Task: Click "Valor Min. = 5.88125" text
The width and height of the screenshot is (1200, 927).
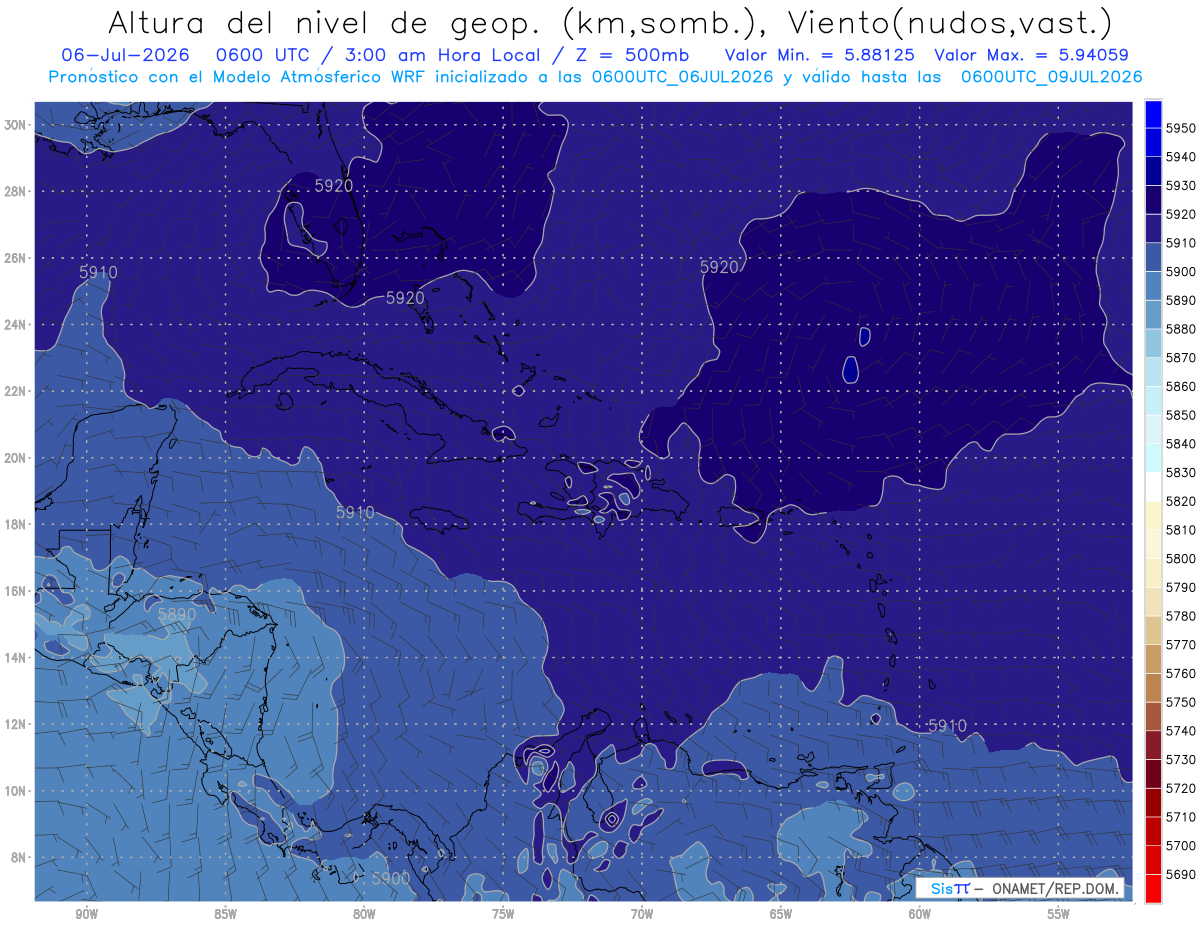Action: (x=820, y=55)
